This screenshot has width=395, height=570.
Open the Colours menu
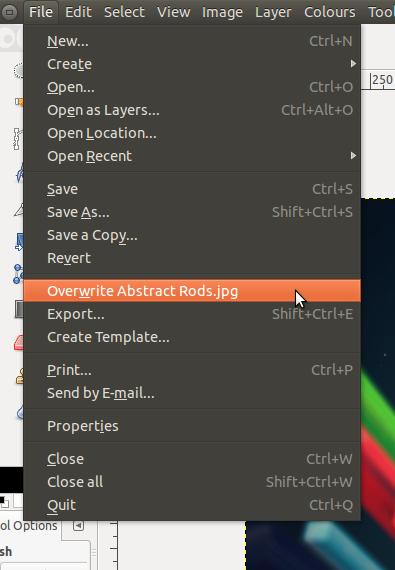[x=330, y=12]
